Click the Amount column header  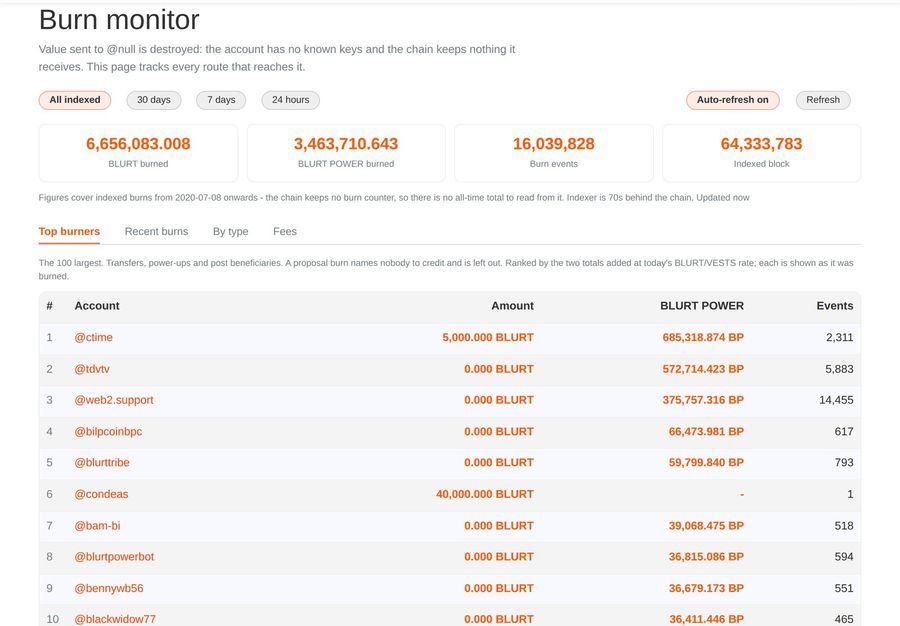click(x=512, y=306)
